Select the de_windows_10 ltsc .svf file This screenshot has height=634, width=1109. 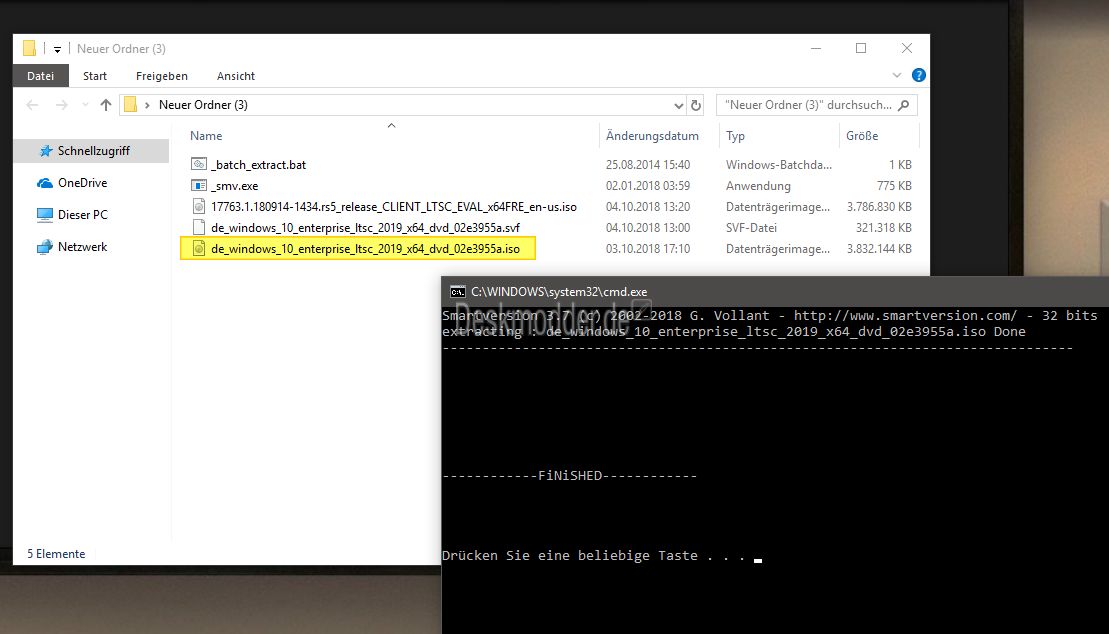tap(365, 228)
